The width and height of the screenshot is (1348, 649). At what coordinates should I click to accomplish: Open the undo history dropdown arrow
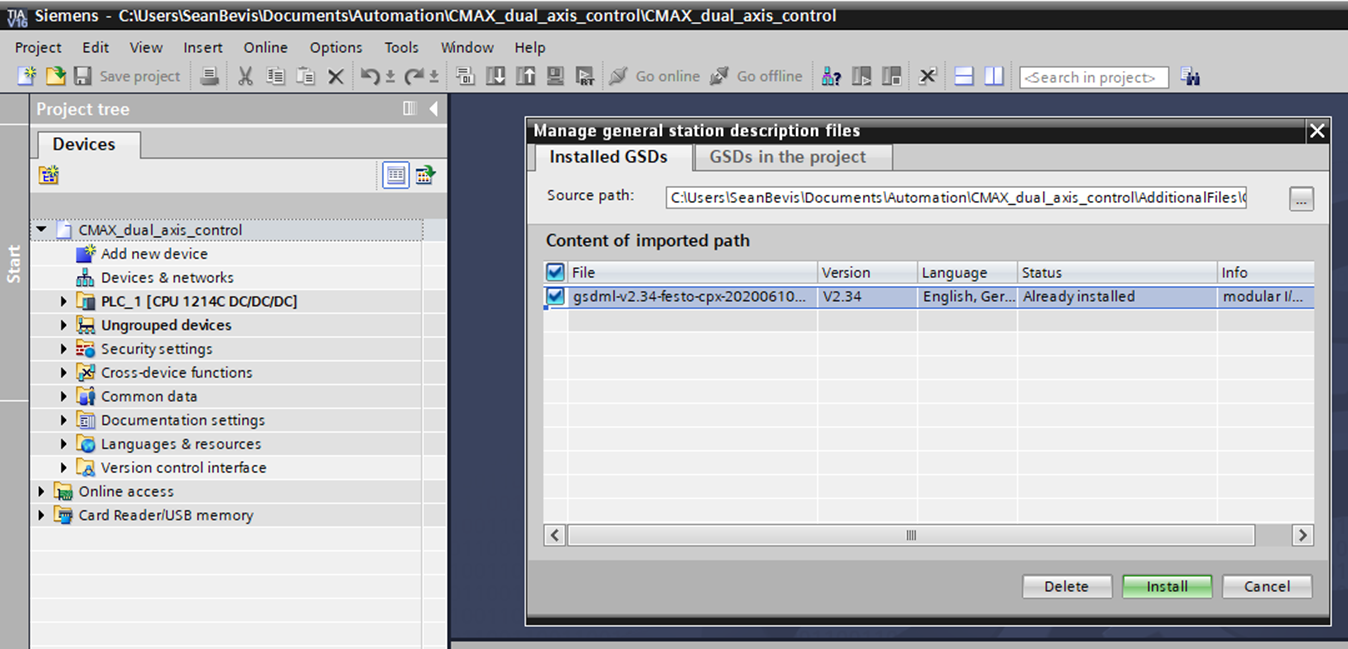[x=390, y=77]
